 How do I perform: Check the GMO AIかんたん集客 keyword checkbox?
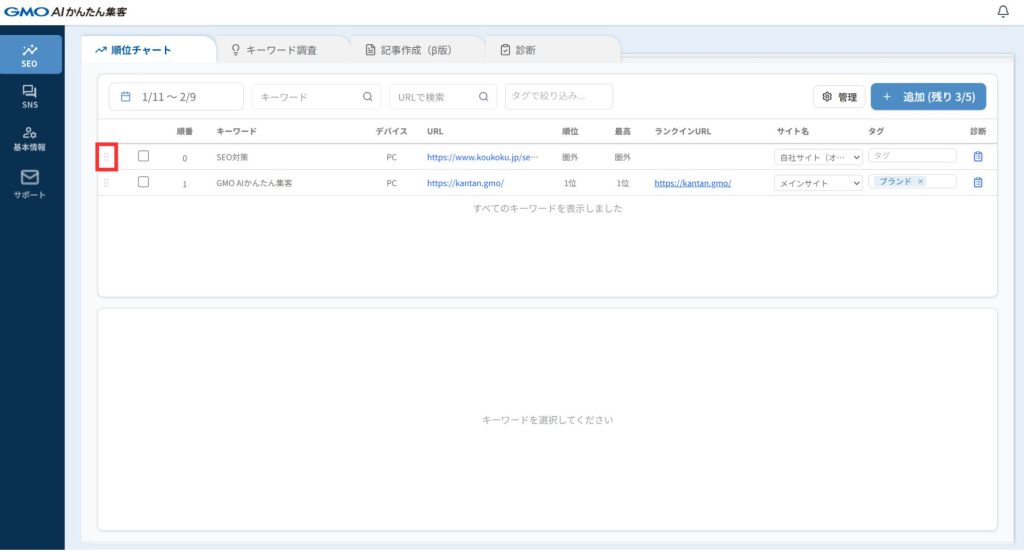[143, 182]
